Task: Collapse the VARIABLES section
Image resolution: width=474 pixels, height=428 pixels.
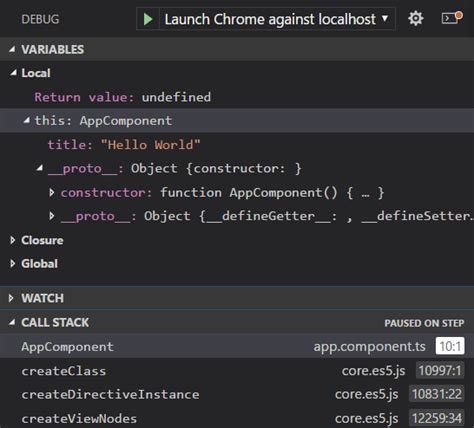Action: 12,49
